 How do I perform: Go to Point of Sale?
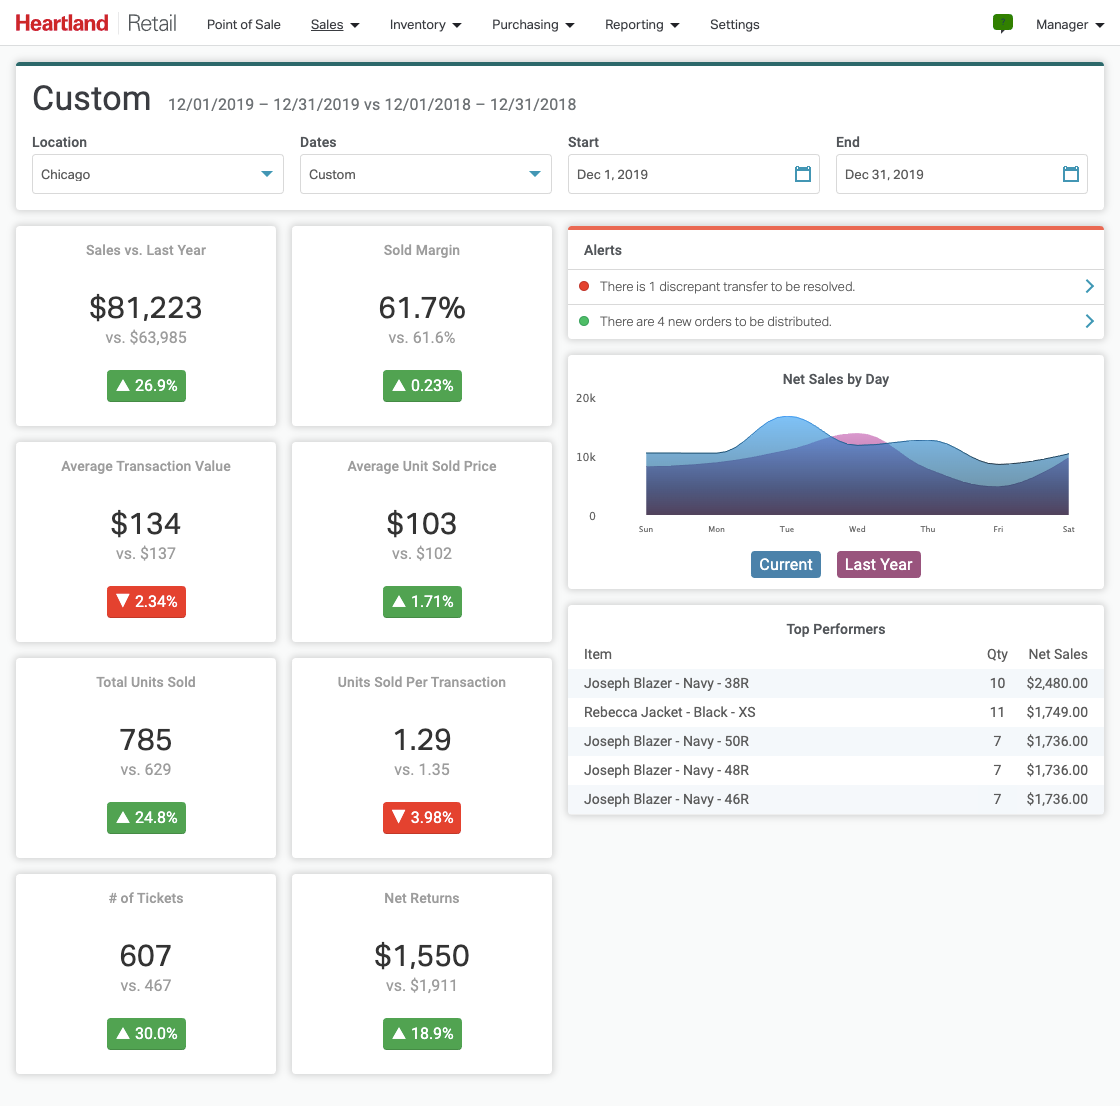point(243,24)
